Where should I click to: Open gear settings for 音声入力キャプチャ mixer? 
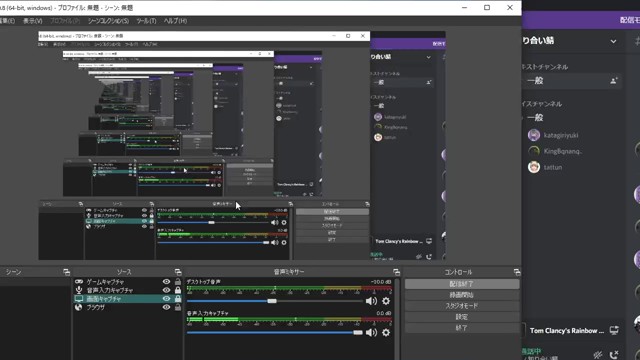[x=386, y=333]
